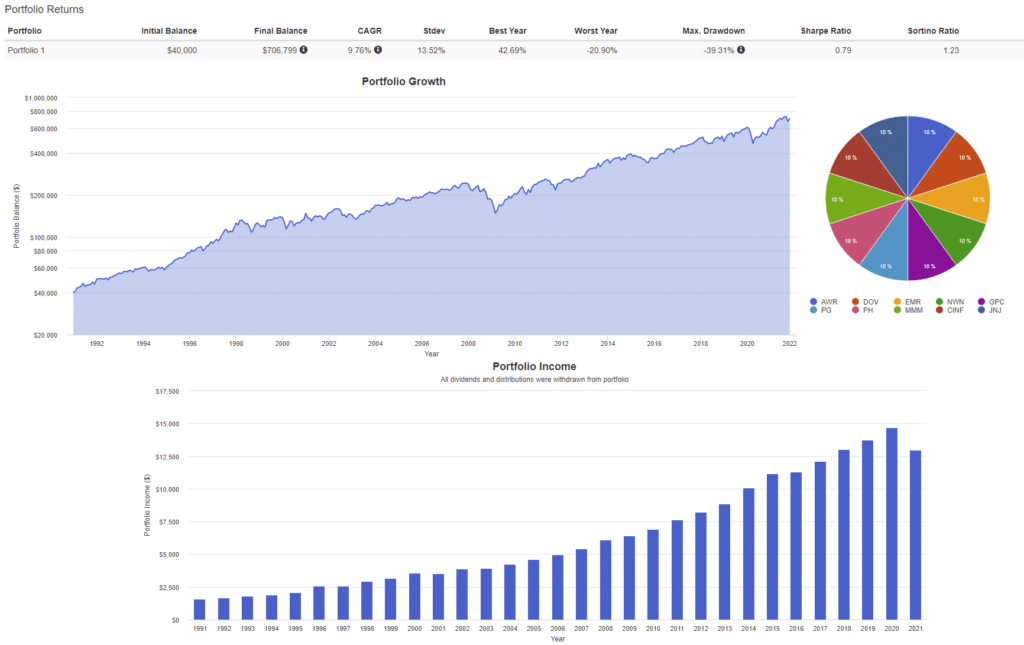Open the Max. Drawdown info icon
The image size is (1024, 645).
[x=740, y=49]
